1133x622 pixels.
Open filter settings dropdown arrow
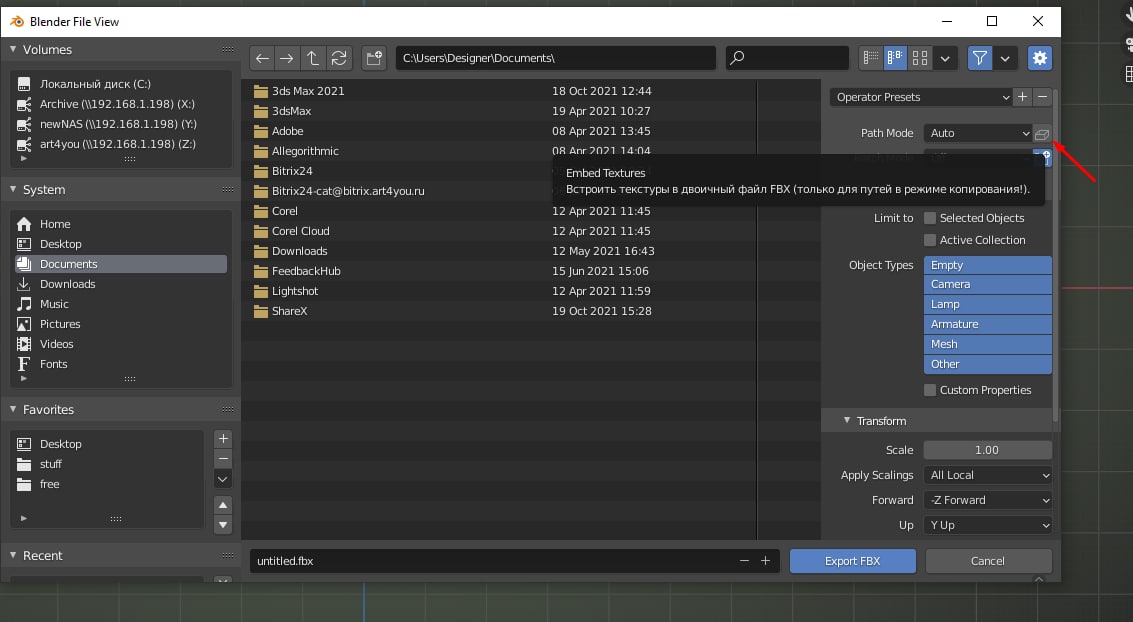[x=1005, y=59]
